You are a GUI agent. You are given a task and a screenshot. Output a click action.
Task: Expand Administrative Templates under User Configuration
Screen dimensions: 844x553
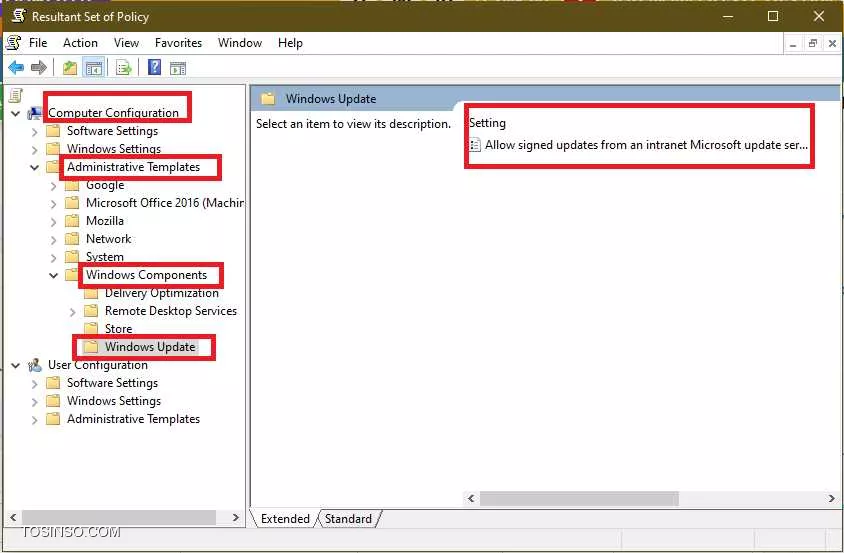click(x=34, y=419)
